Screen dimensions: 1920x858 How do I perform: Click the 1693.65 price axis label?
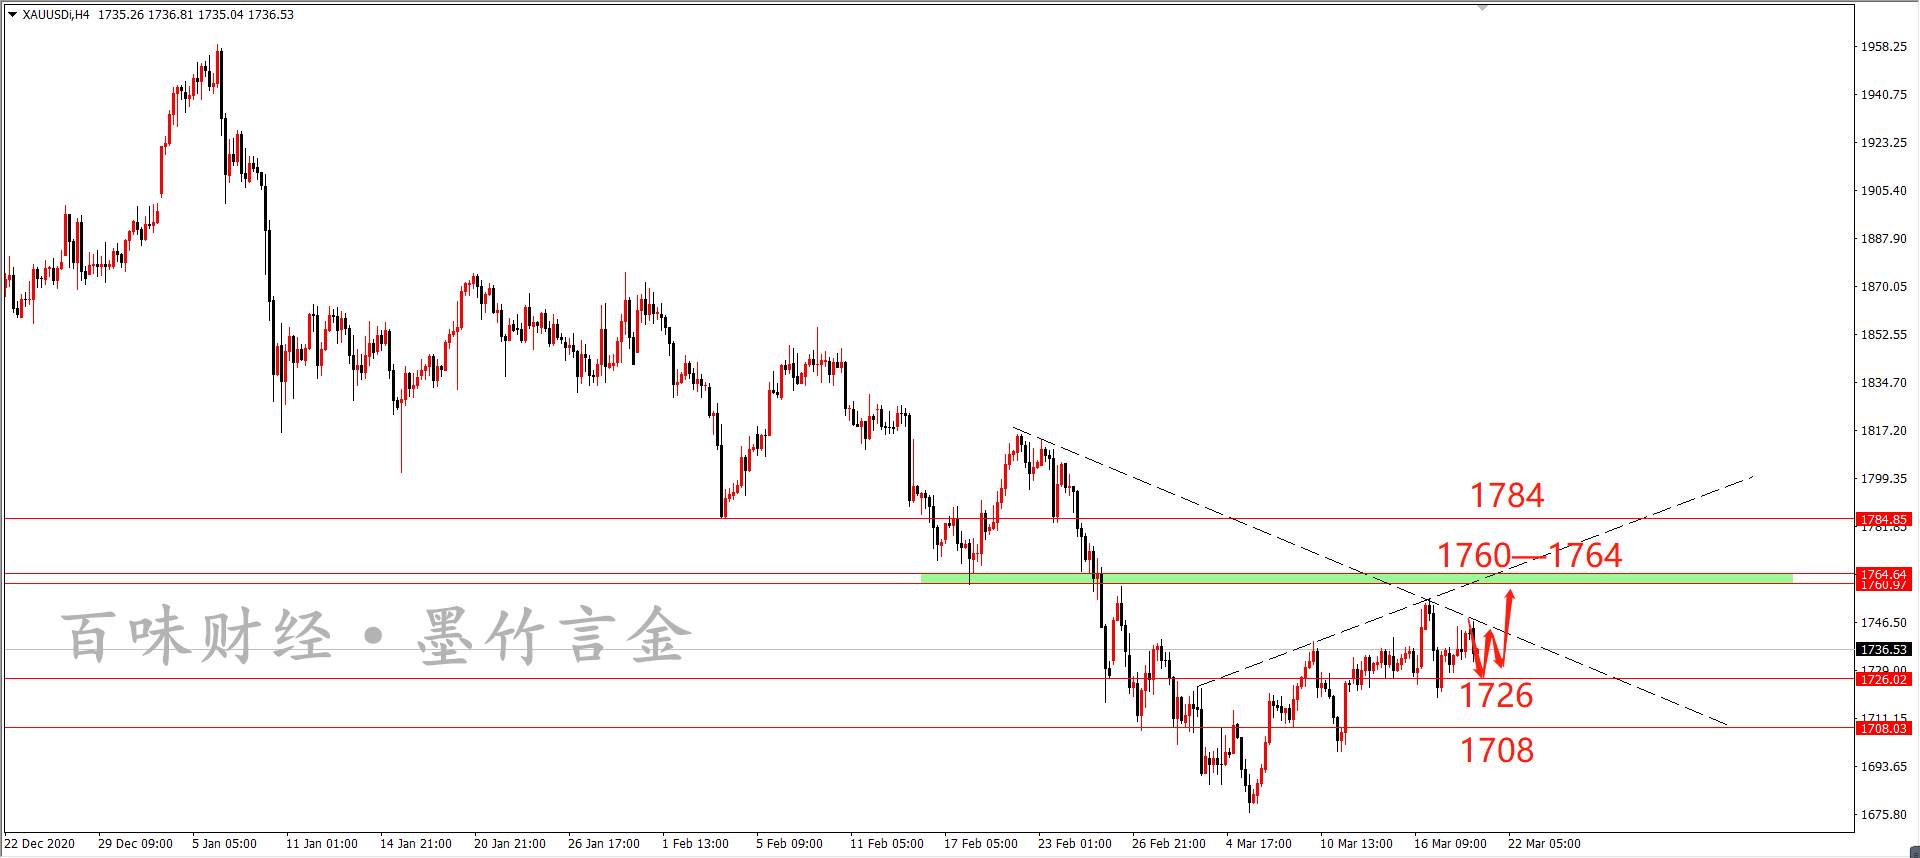(1883, 767)
